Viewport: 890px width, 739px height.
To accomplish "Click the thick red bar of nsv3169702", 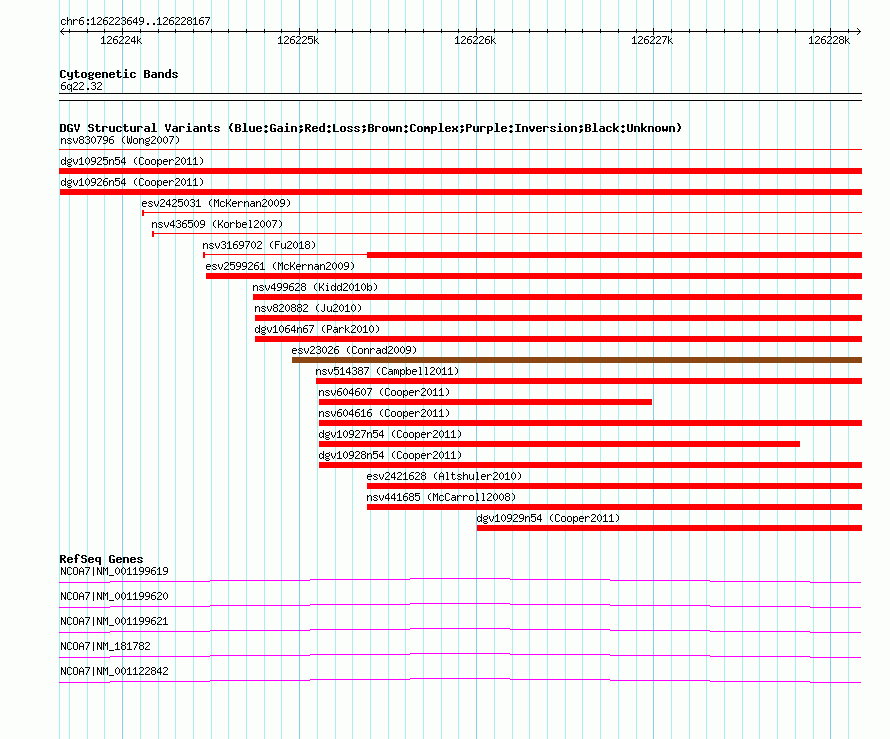I will pos(615,255).
